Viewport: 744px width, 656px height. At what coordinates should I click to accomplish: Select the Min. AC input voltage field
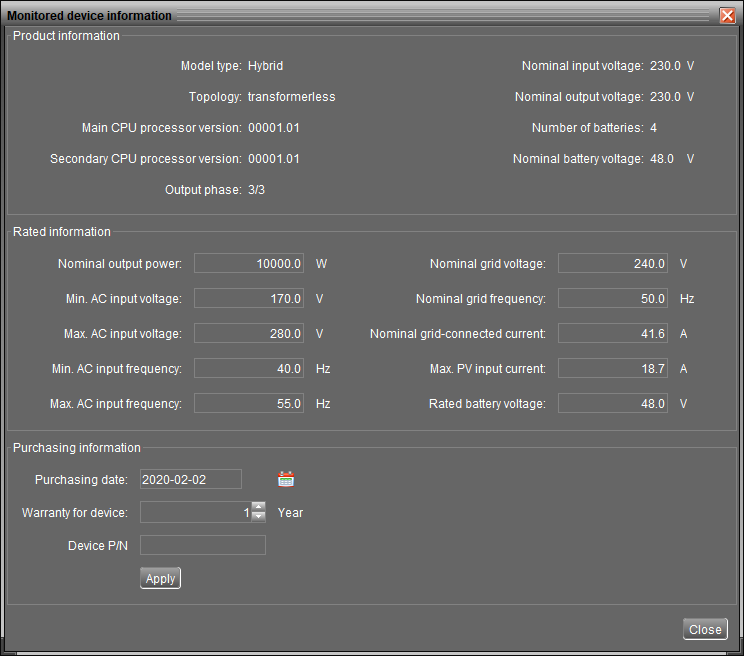click(249, 298)
